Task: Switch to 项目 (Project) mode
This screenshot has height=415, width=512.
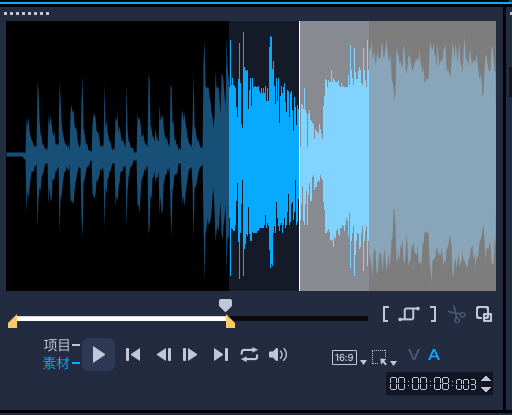Action: 57,345
